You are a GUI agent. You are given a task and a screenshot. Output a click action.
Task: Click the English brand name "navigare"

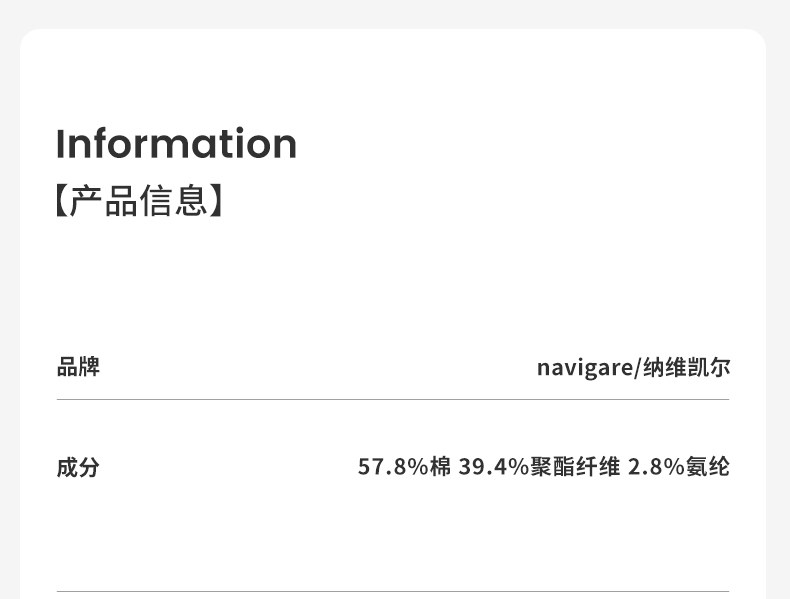[584, 368]
